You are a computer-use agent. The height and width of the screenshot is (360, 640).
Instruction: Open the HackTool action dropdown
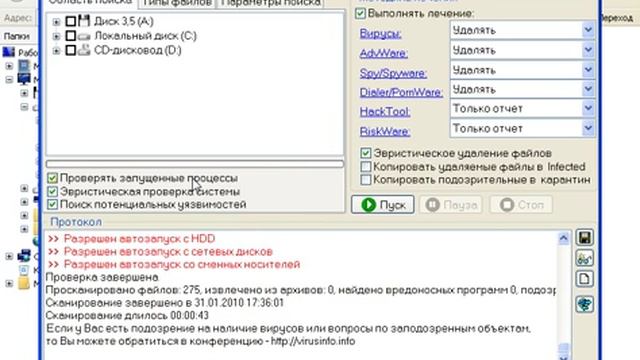[x=588, y=108]
